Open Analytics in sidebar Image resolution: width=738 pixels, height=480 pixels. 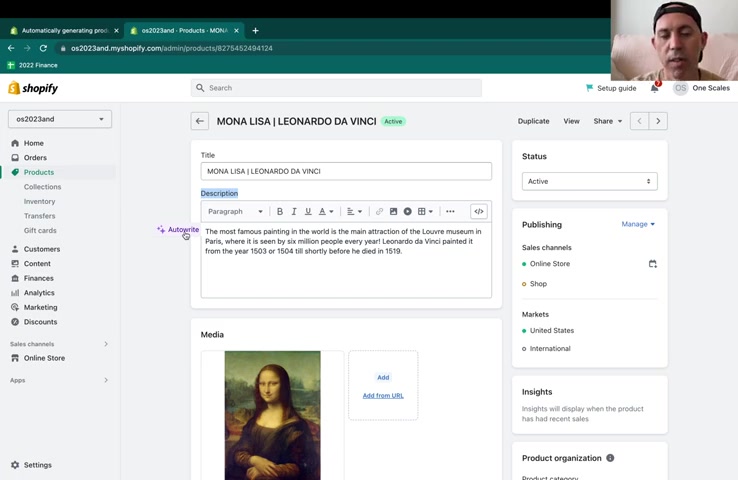(x=39, y=293)
